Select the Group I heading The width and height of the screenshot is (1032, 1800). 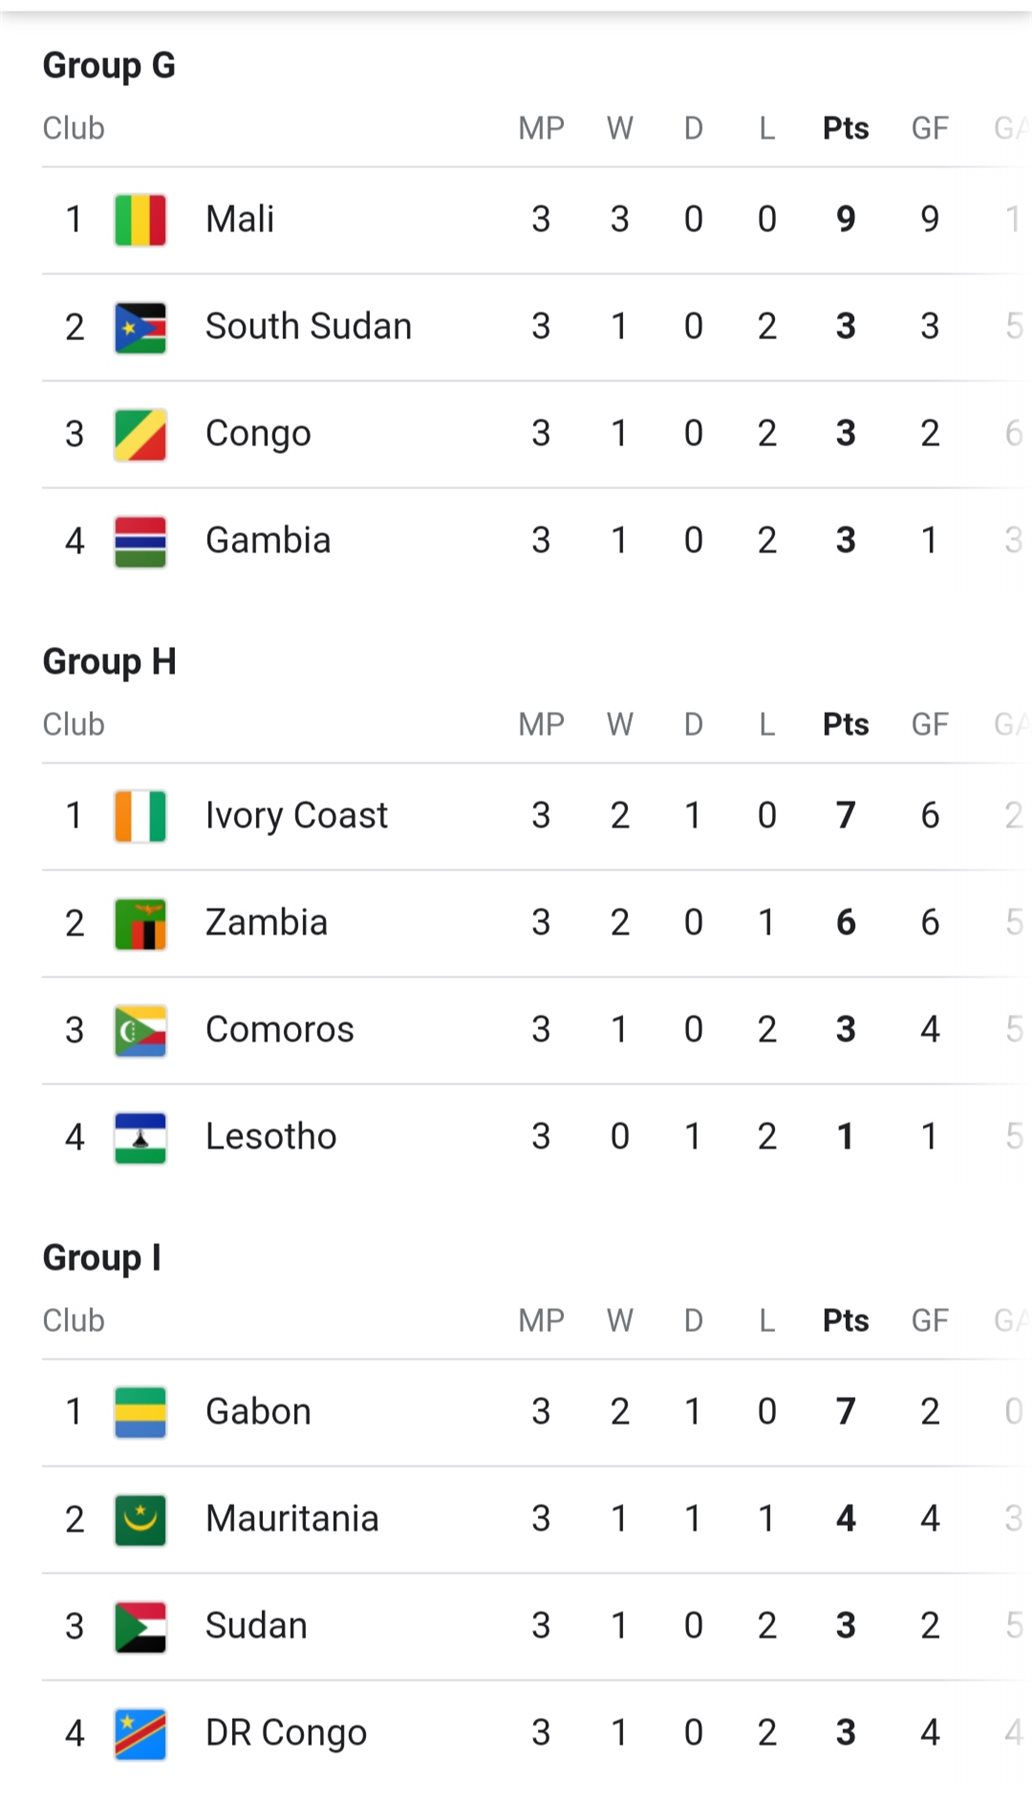(x=101, y=1258)
